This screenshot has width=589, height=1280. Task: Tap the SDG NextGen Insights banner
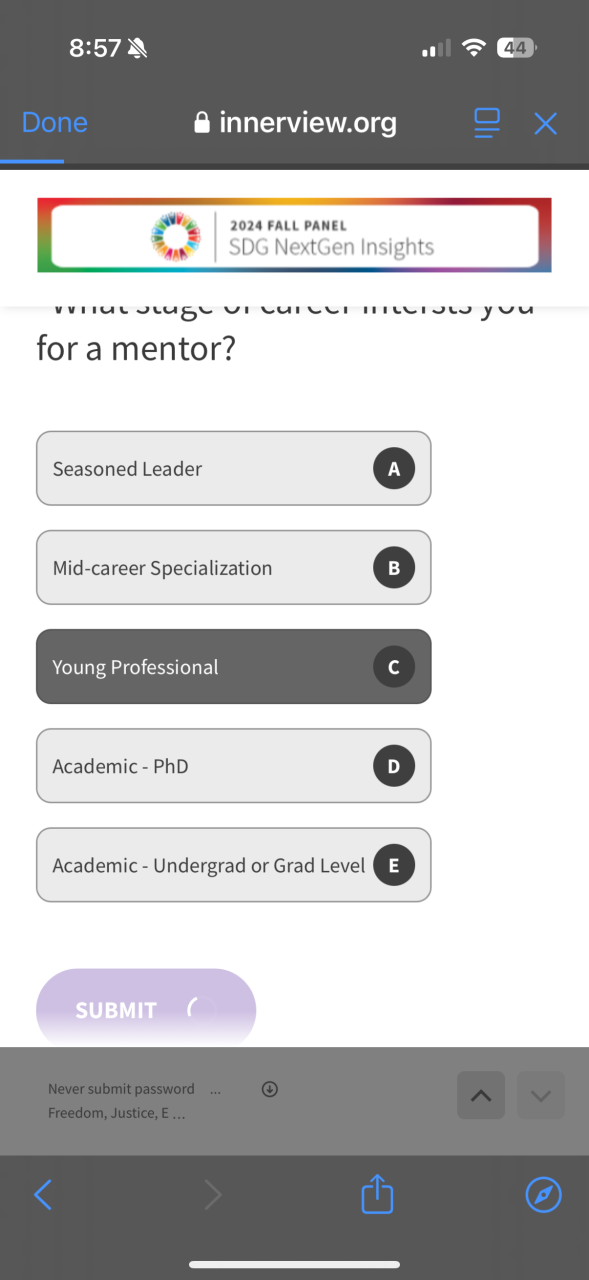coord(294,236)
